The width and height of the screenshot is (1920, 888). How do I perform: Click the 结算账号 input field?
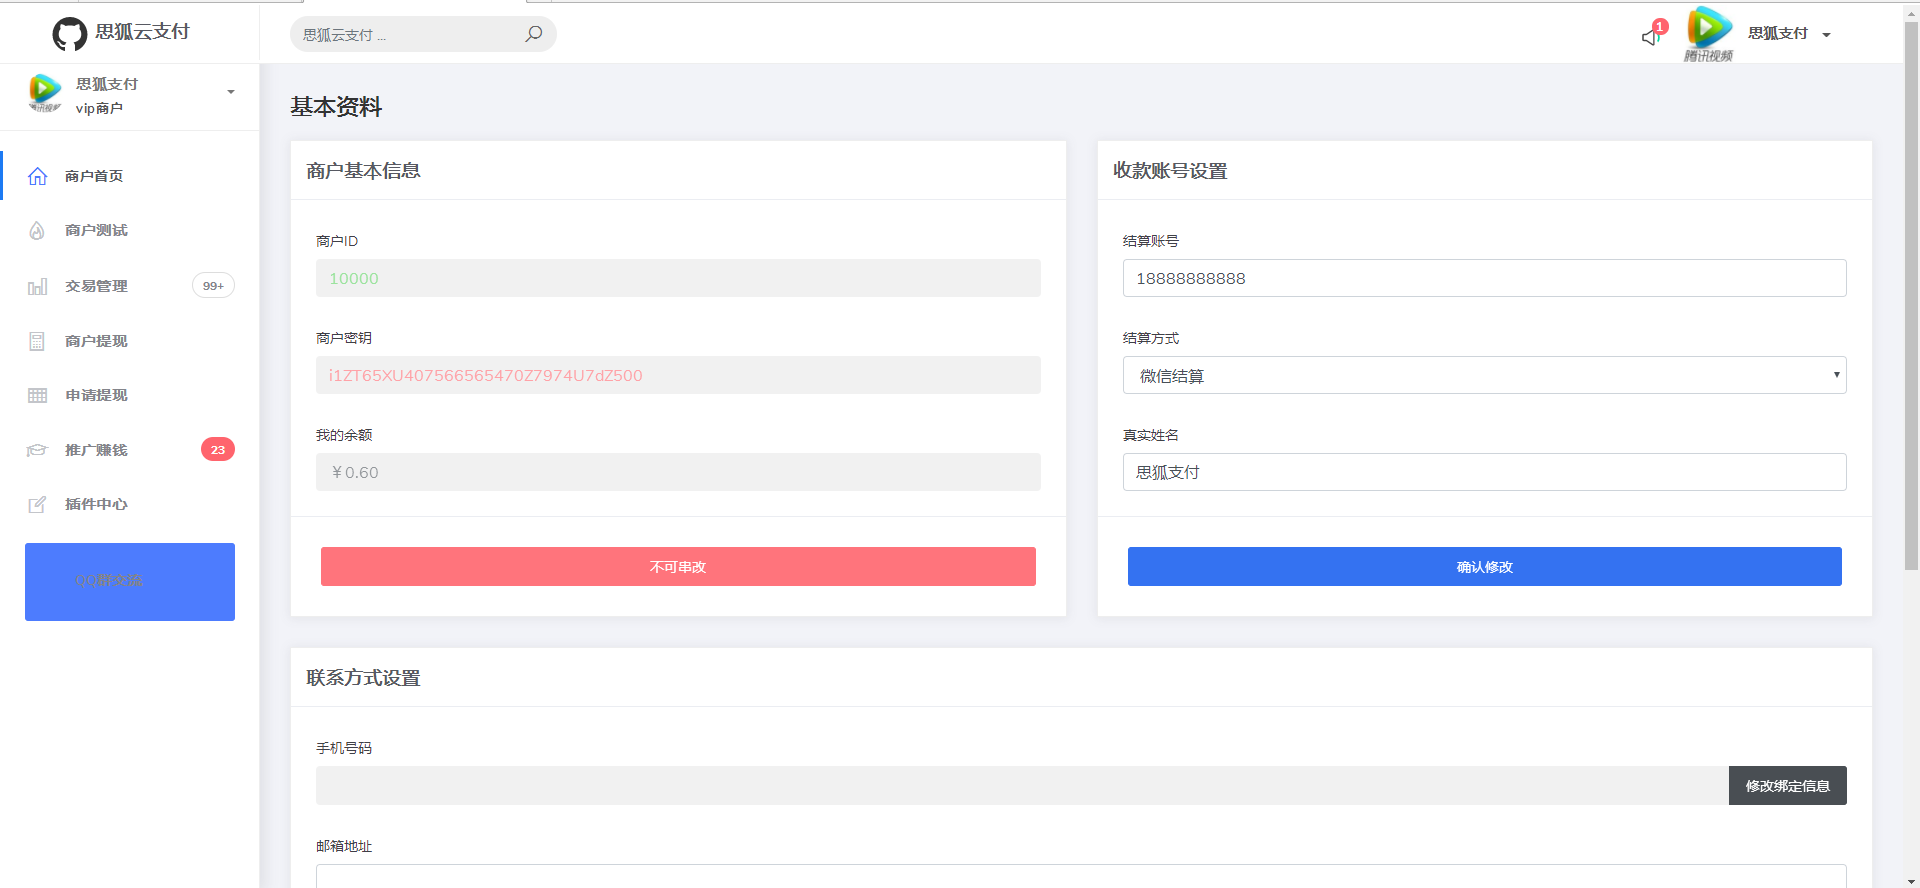[1484, 279]
